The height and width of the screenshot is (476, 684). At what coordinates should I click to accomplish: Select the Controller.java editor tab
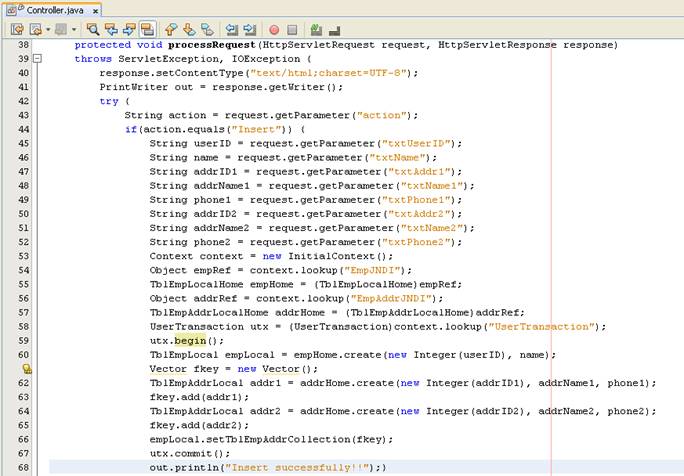(54, 10)
